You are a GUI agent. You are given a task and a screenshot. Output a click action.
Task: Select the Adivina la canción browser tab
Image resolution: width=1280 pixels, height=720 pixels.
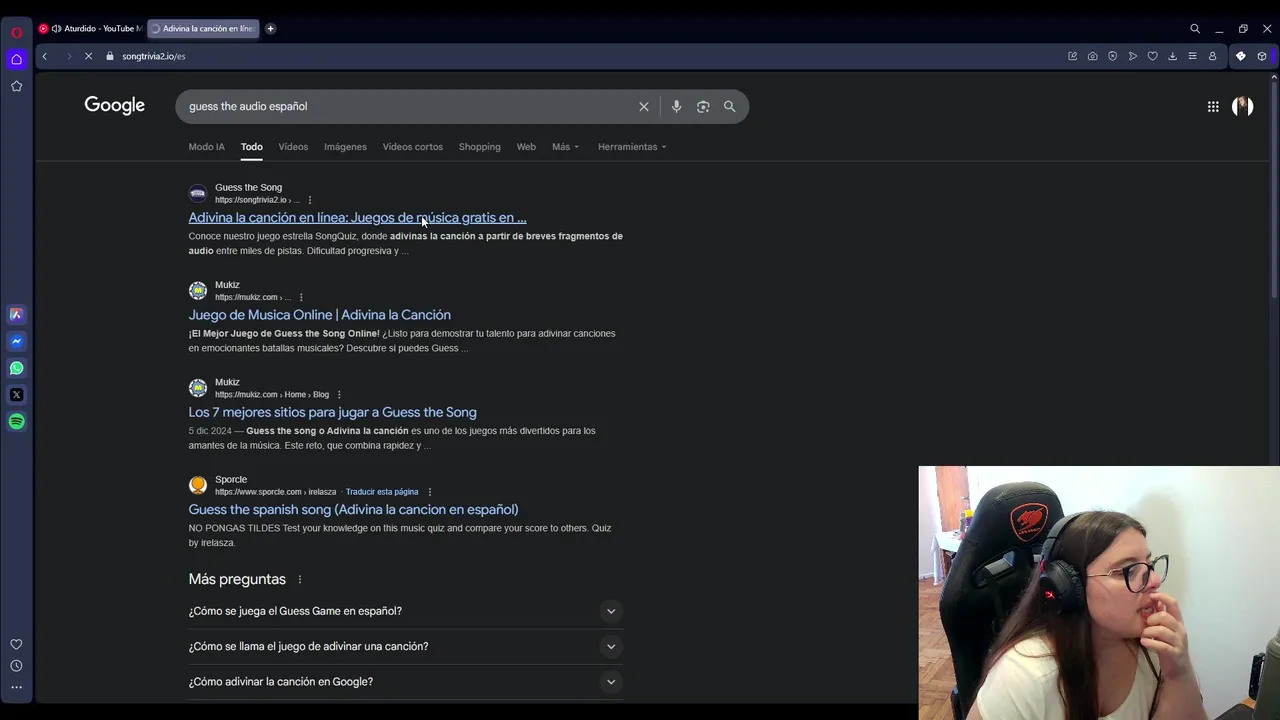[x=203, y=28]
